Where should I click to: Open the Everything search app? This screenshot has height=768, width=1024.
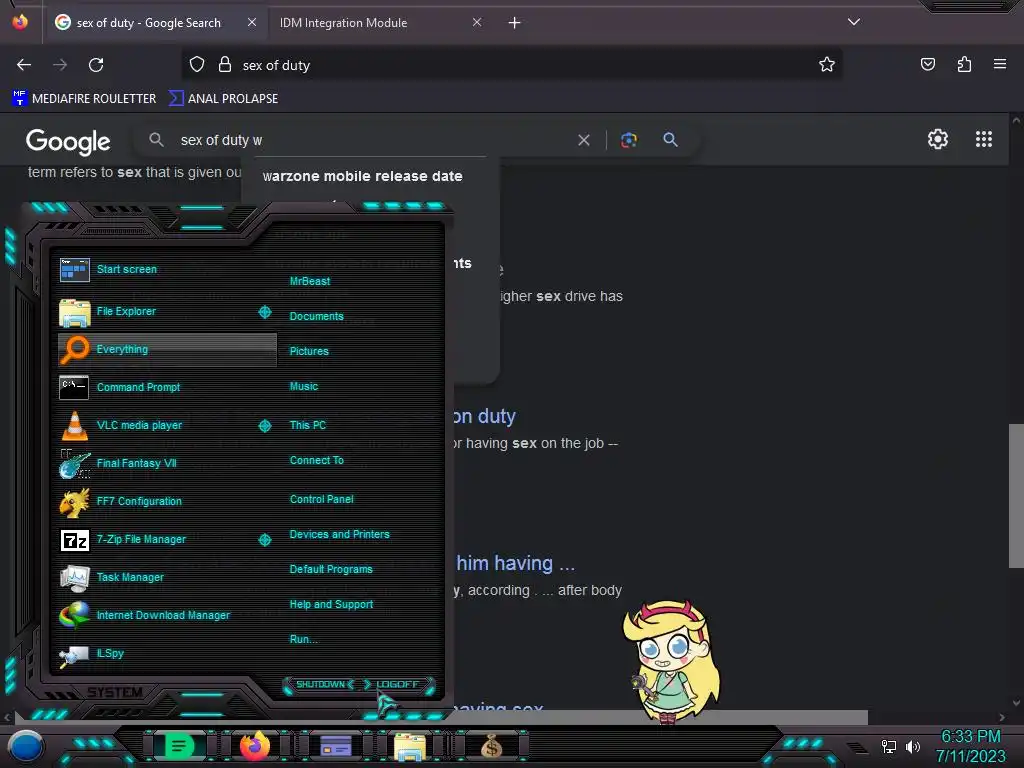click(x=167, y=349)
